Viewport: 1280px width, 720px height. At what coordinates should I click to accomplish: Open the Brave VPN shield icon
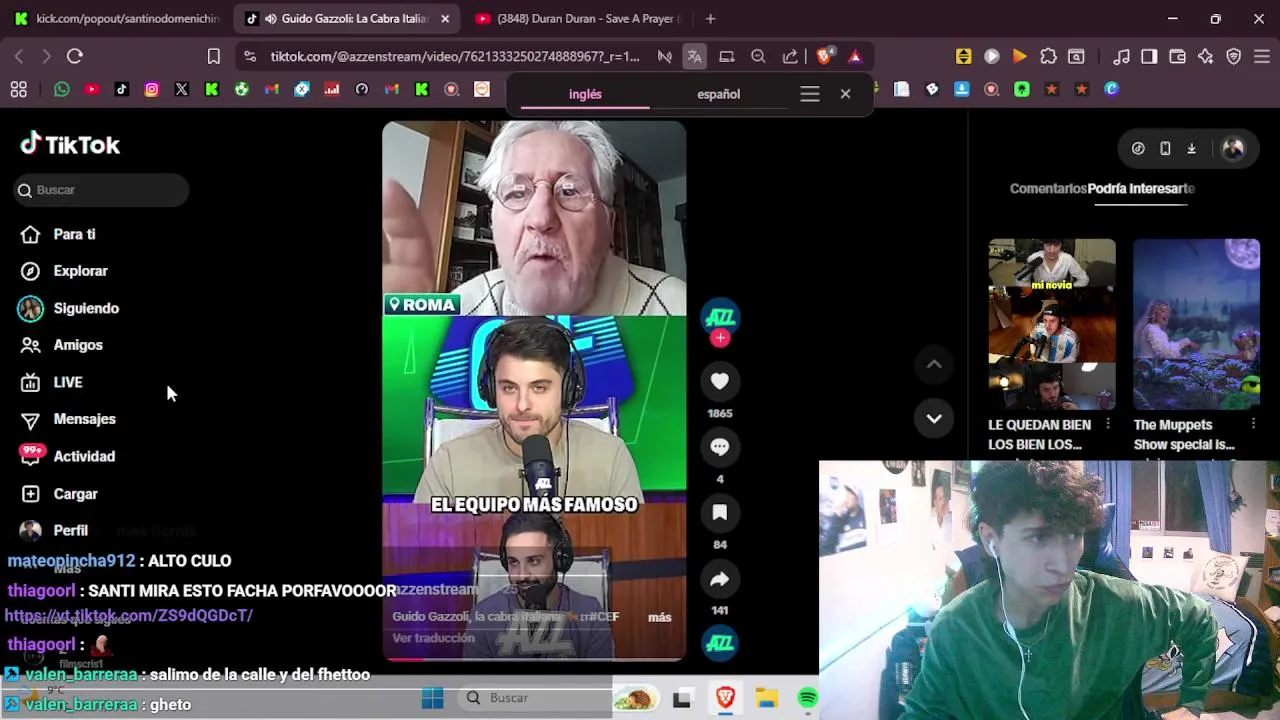pos(1234,56)
